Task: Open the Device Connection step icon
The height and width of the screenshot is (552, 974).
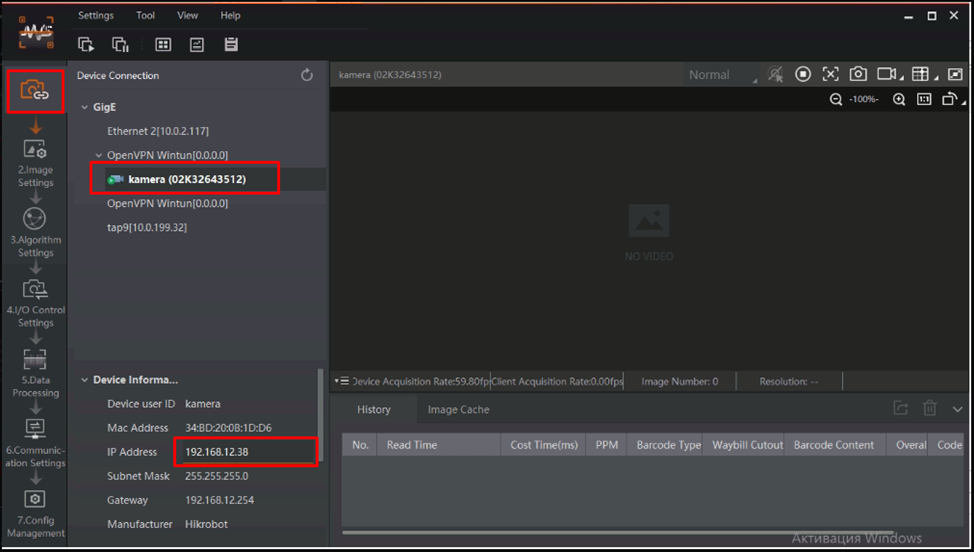Action: click(x=35, y=91)
